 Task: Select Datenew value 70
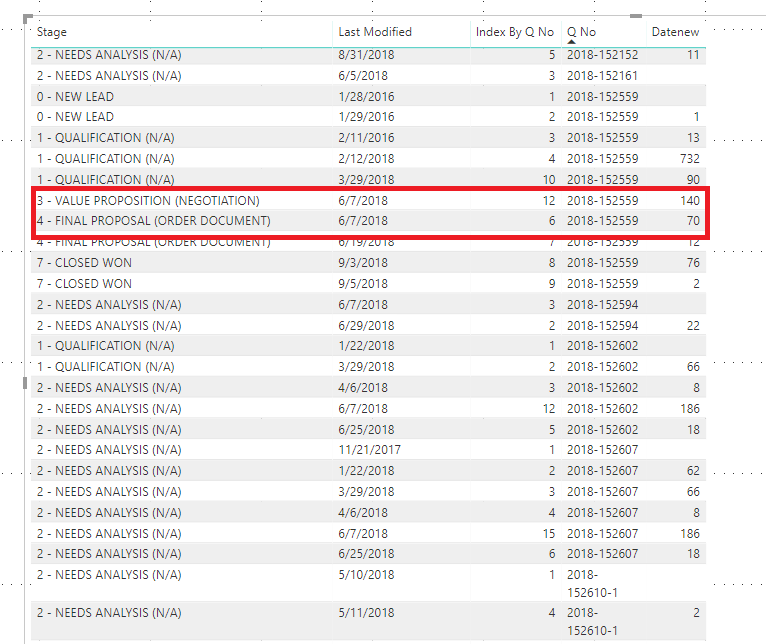pyautogui.click(x=693, y=221)
